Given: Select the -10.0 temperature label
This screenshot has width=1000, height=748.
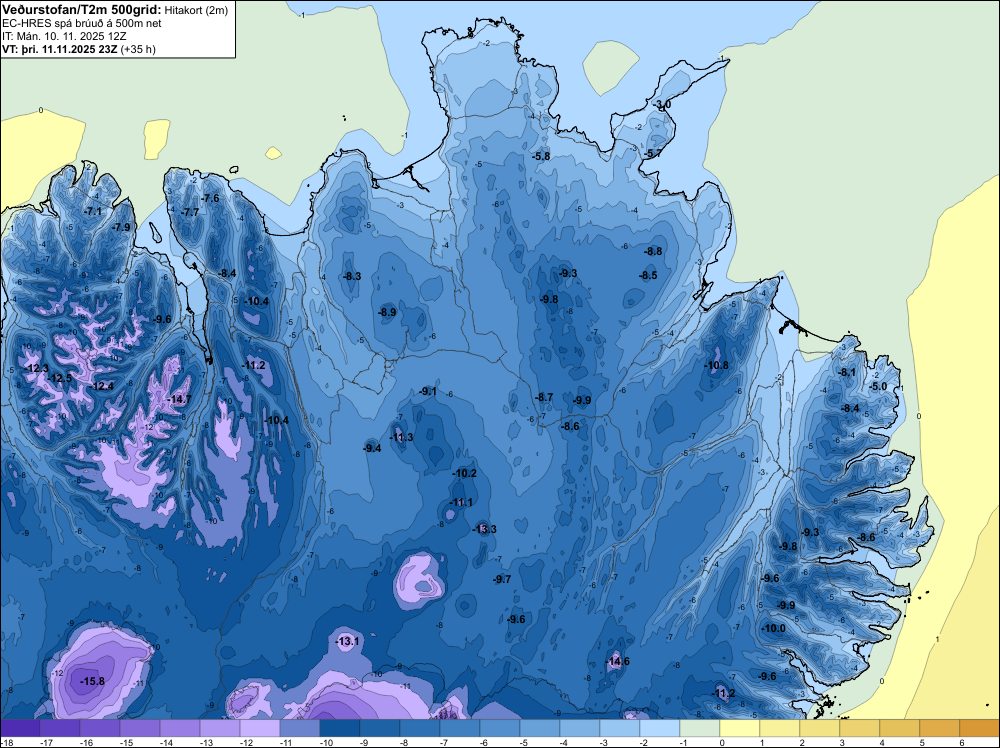Looking at the screenshot, I should pos(773,628).
